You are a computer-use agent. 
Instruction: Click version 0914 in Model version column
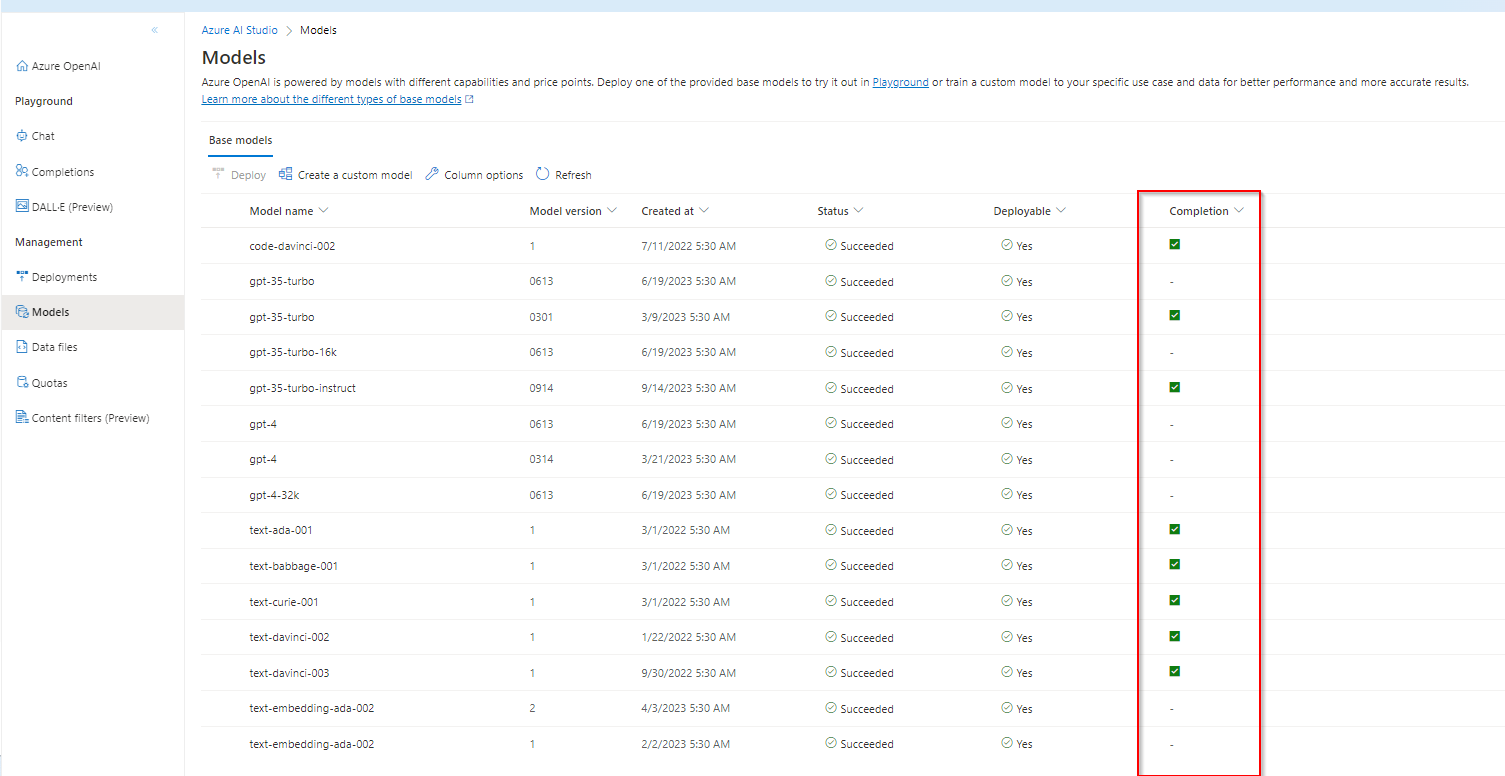541,388
